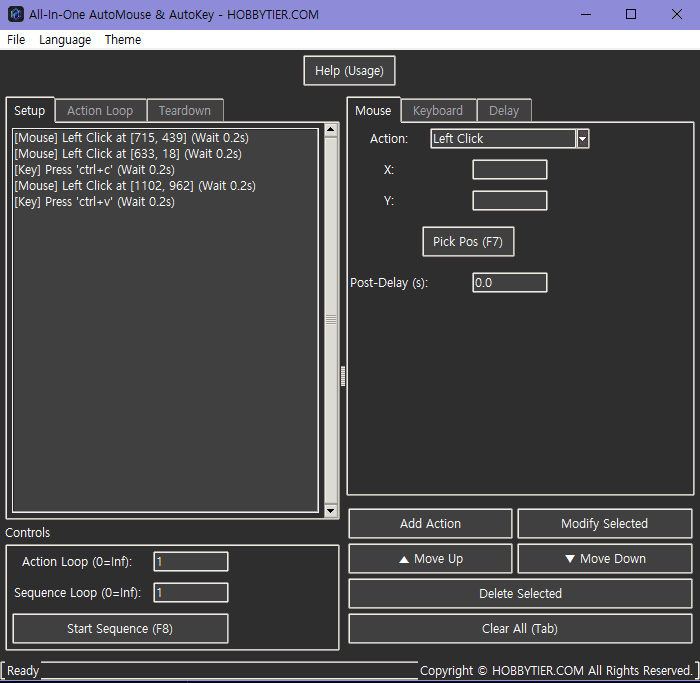Select the Delay tab
This screenshot has width=700, height=683.
504,110
